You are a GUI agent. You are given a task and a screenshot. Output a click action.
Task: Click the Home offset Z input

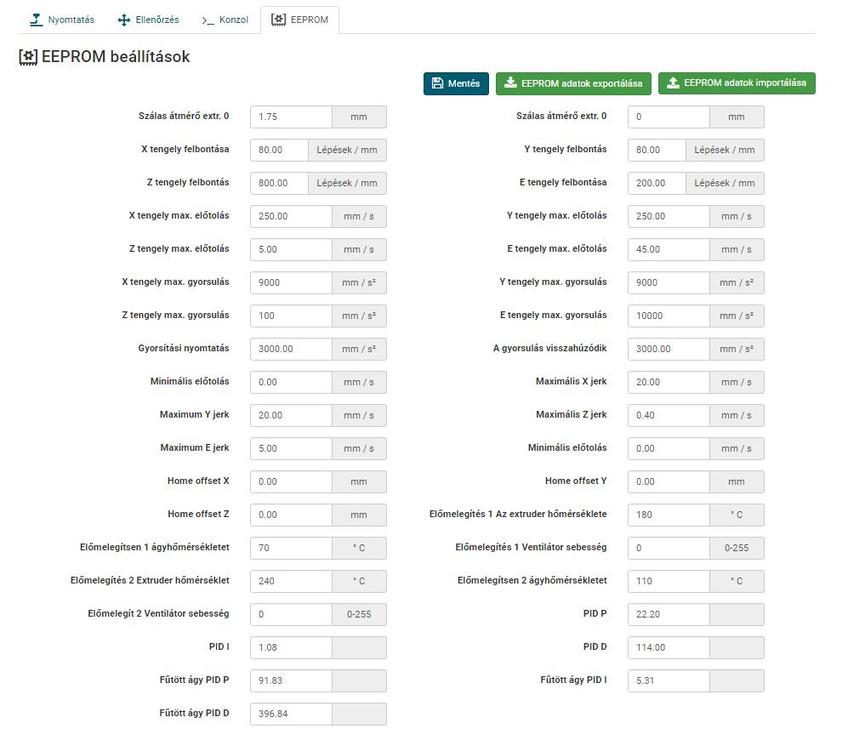coord(290,515)
